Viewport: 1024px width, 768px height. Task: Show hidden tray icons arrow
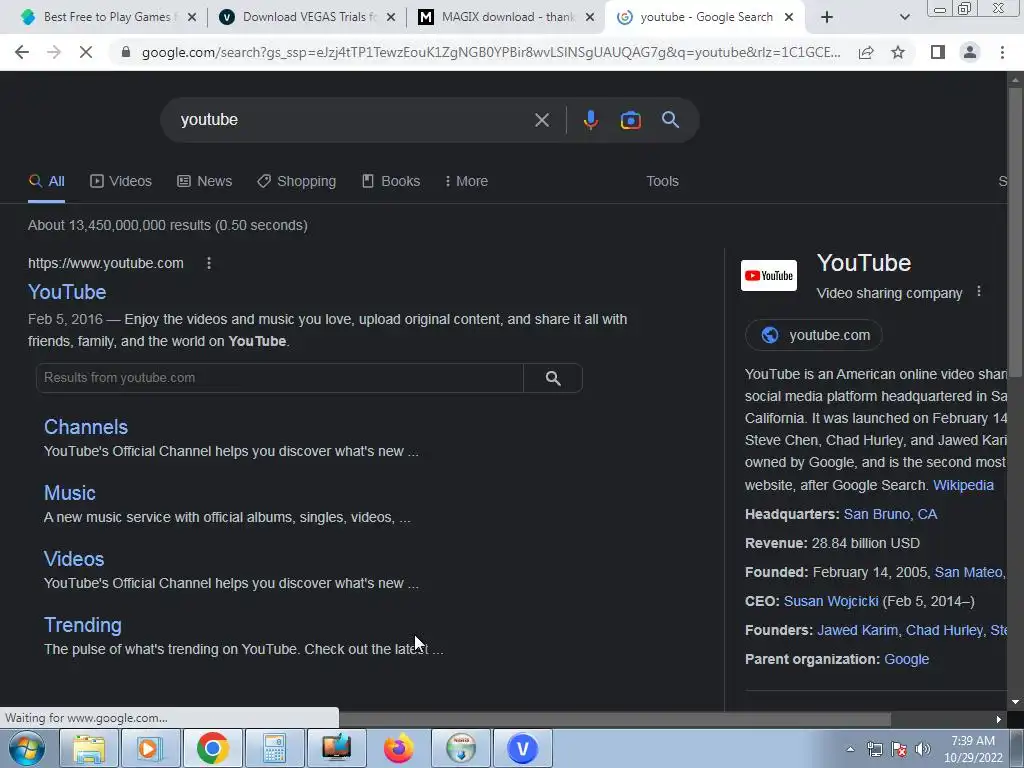click(x=850, y=749)
